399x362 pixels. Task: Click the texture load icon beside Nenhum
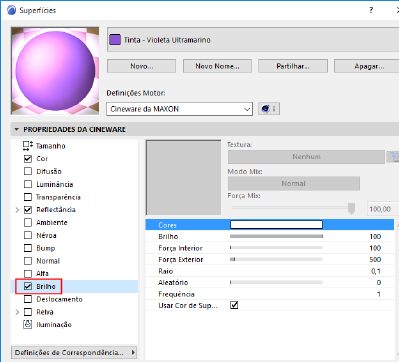pyautogui.click(x=393, y=156)
